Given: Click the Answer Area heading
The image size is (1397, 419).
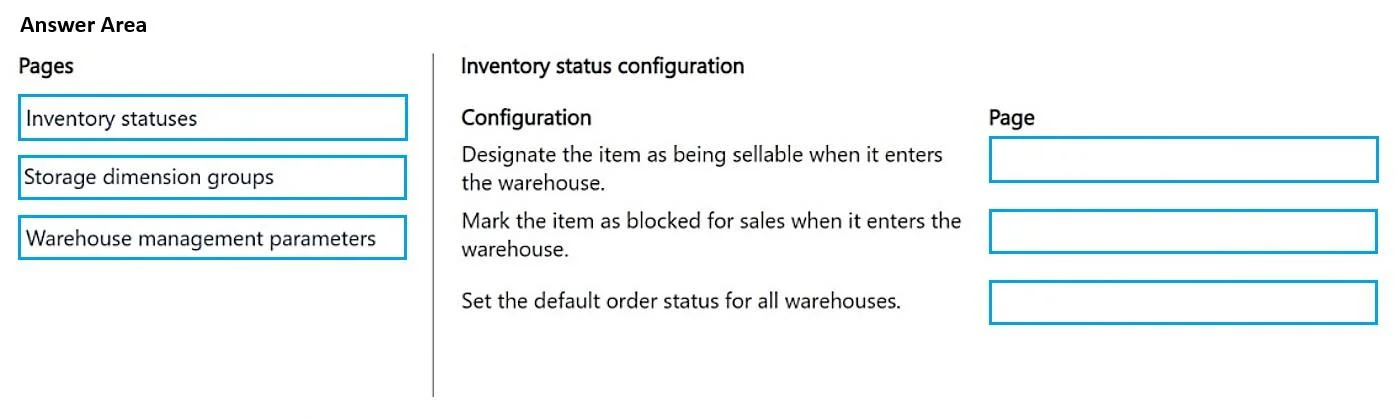Looking at the screenshot, I should tap(84, 26).
